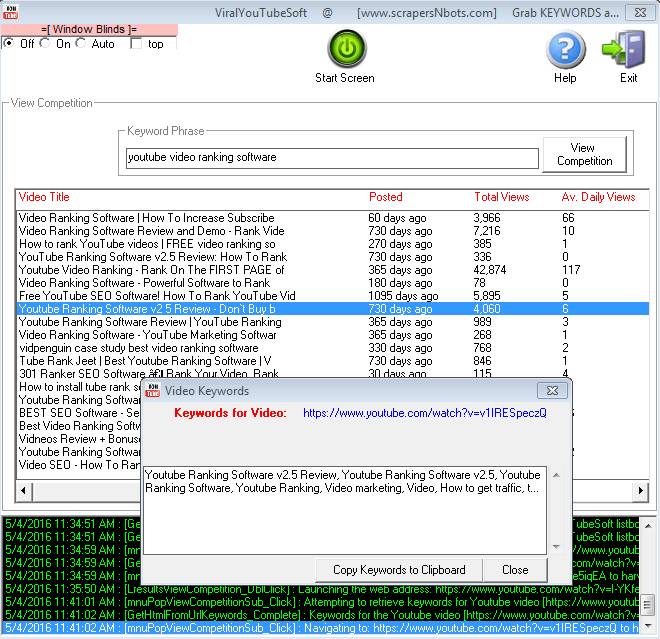Sort by the Total Views column header

(502, 197)
